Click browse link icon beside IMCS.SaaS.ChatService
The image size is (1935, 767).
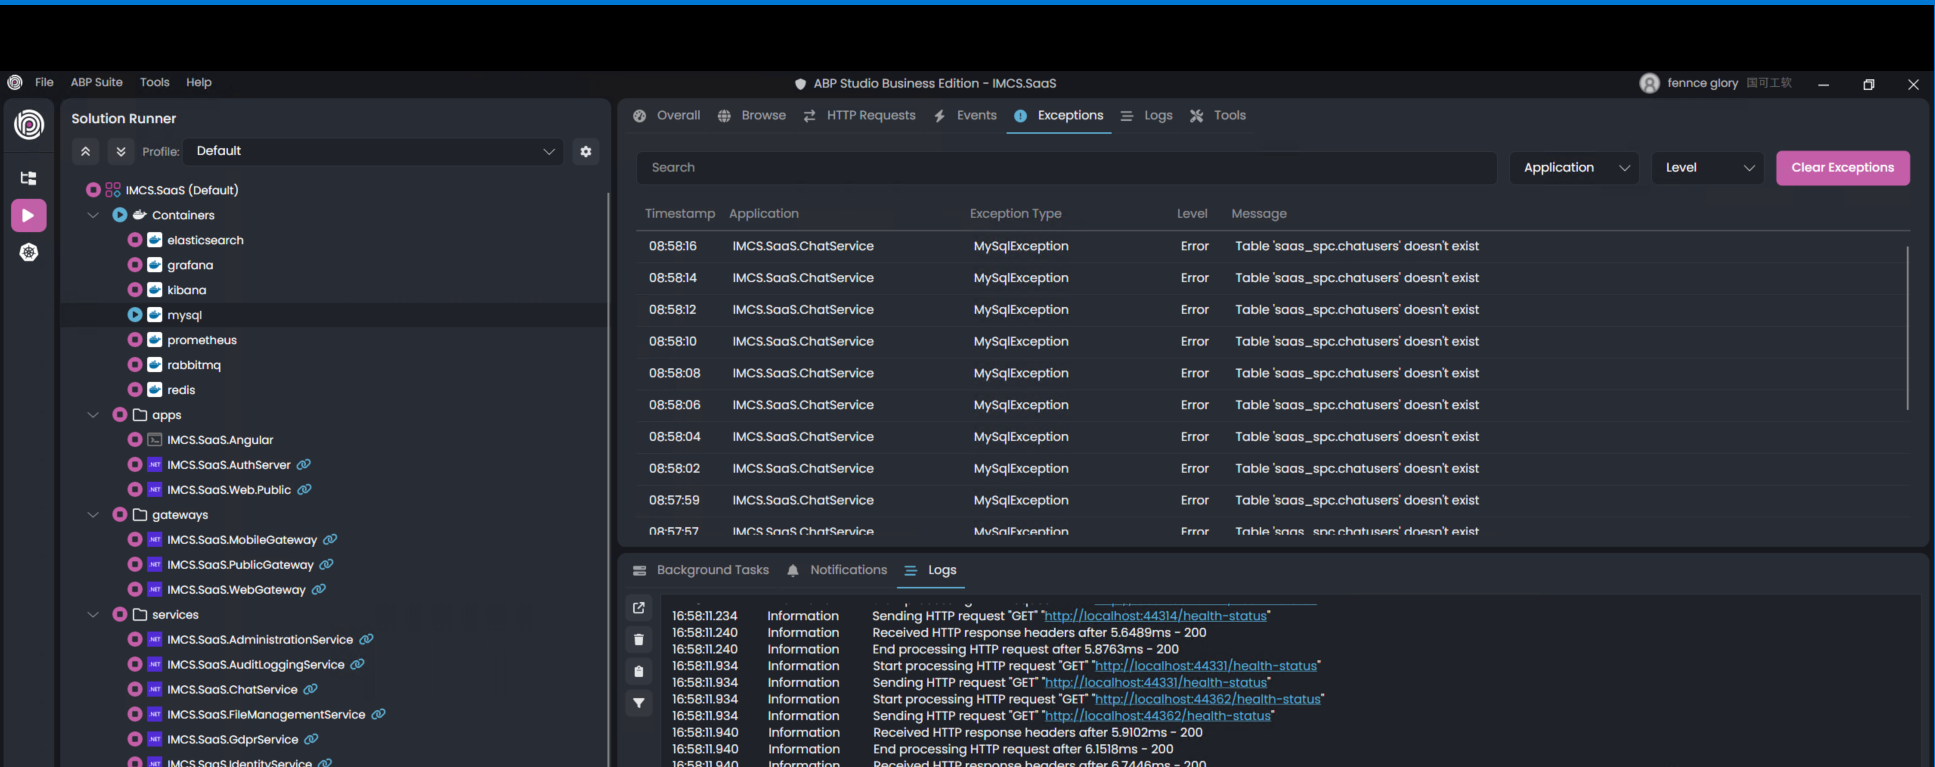coord(311,689)
